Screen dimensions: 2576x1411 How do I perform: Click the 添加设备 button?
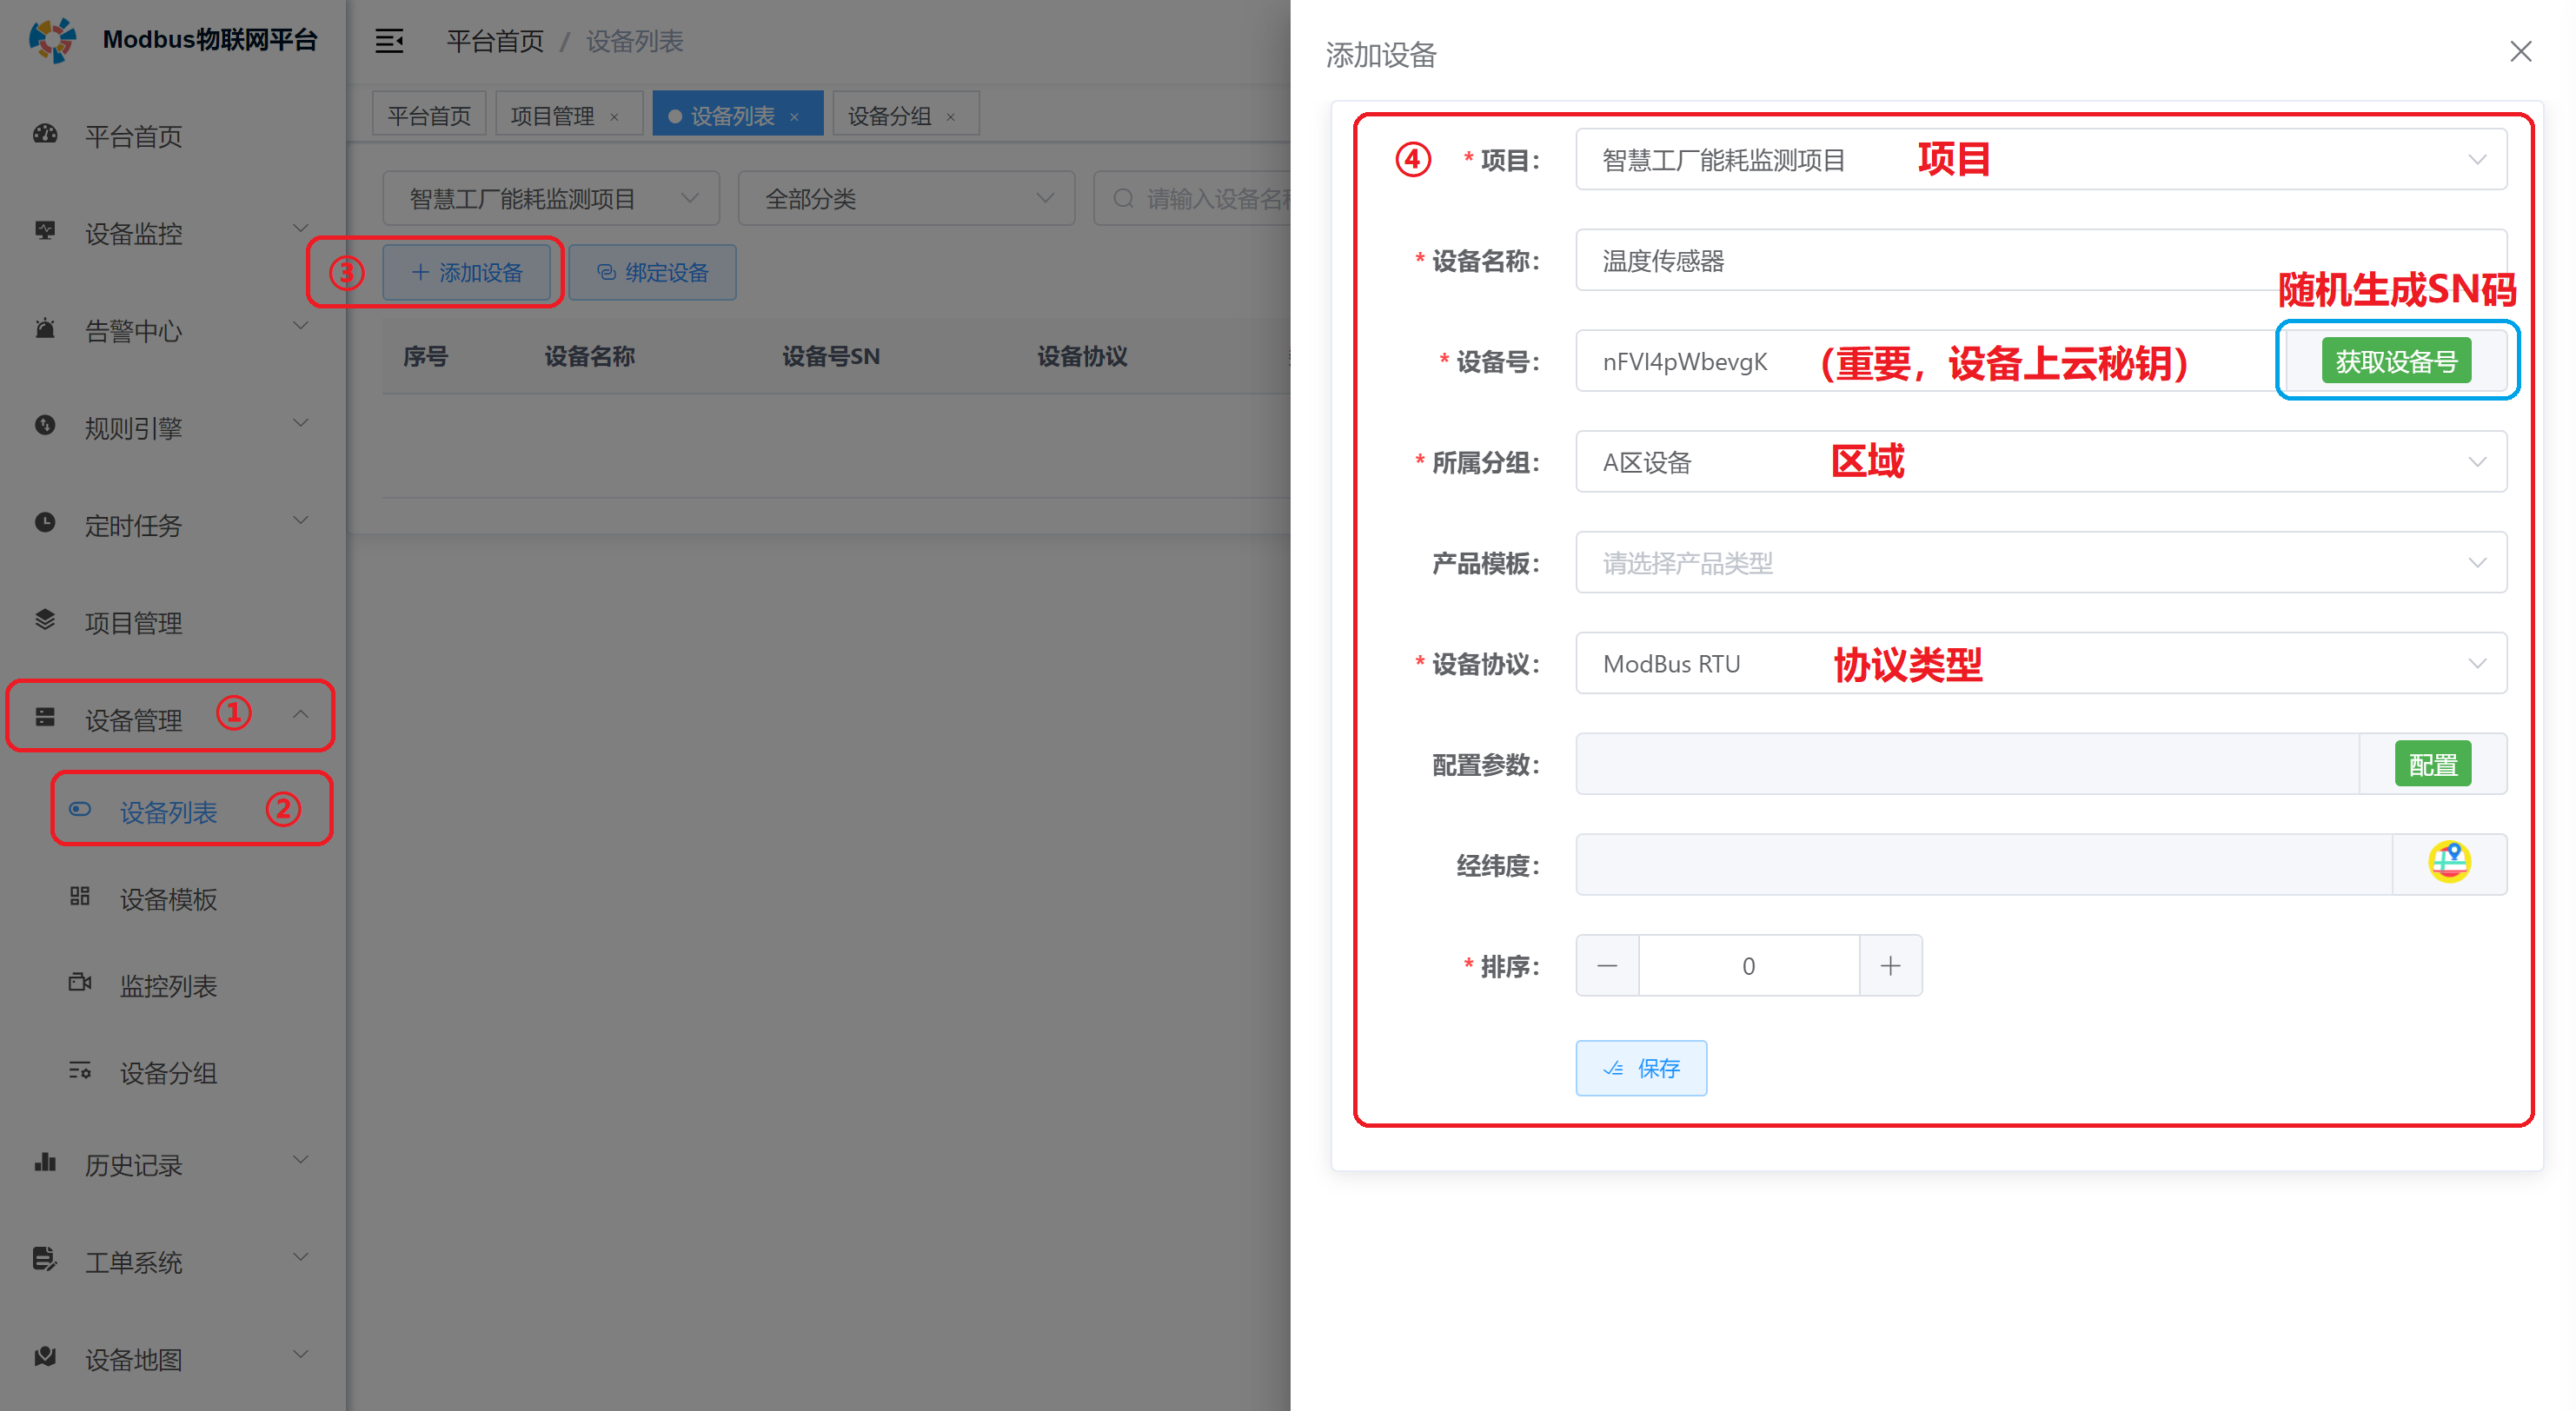click(467, 272)
